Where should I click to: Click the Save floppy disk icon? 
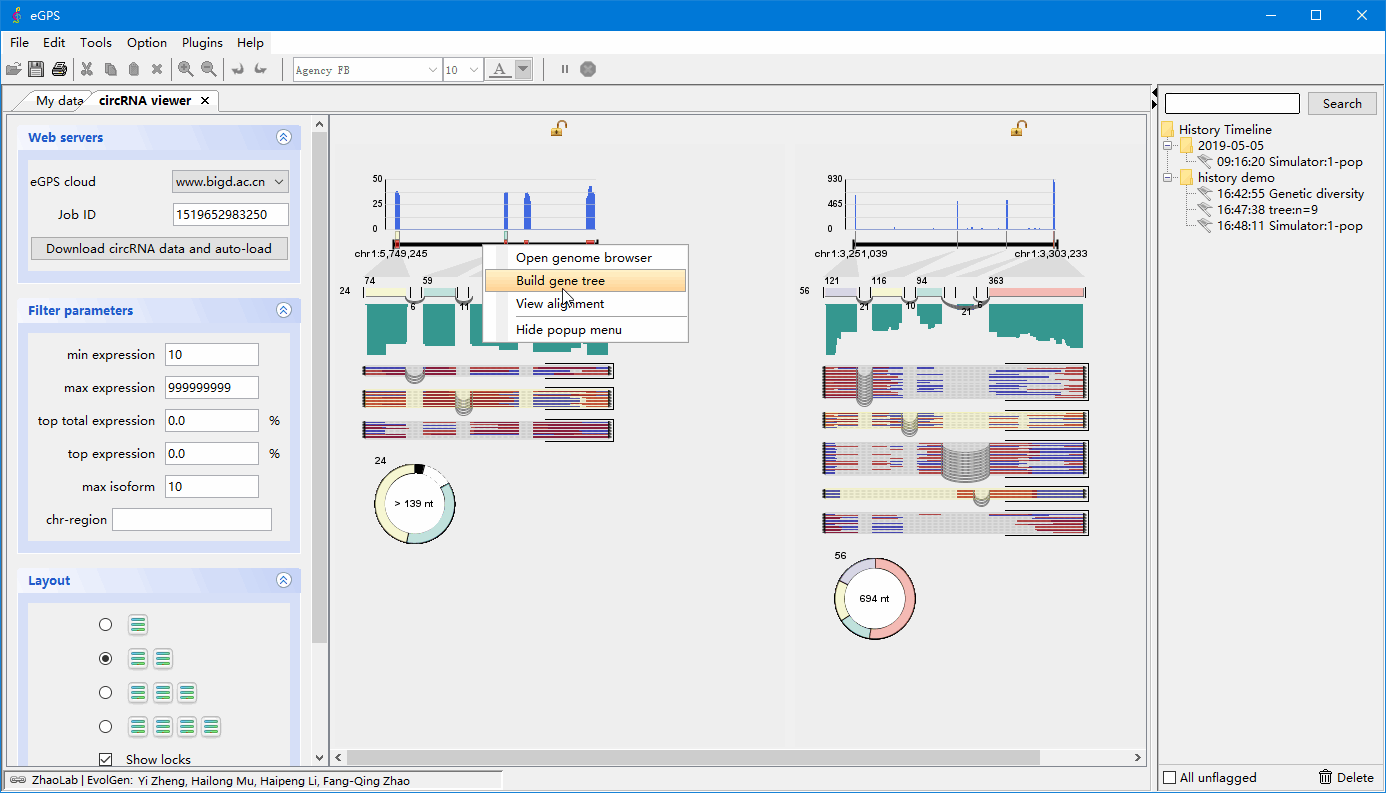(x=36, y=69)
